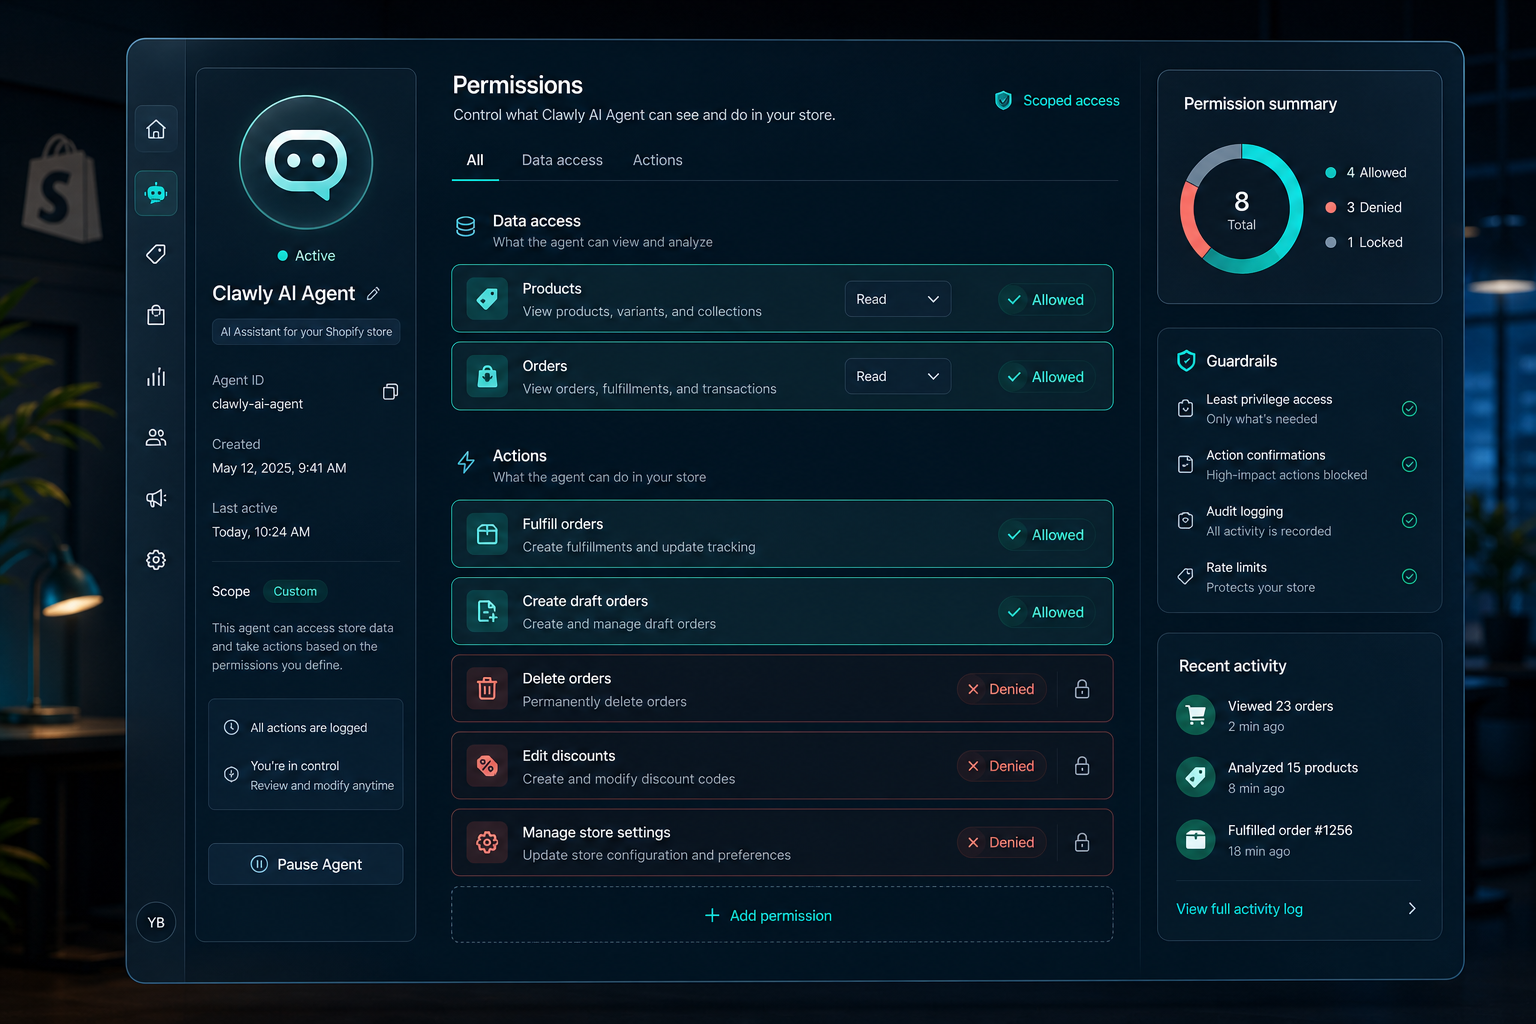Viewport: 1536px width, 1024px height.
Task: Toggle Denied status for Edit discounts
Action: pos(1001,766)
